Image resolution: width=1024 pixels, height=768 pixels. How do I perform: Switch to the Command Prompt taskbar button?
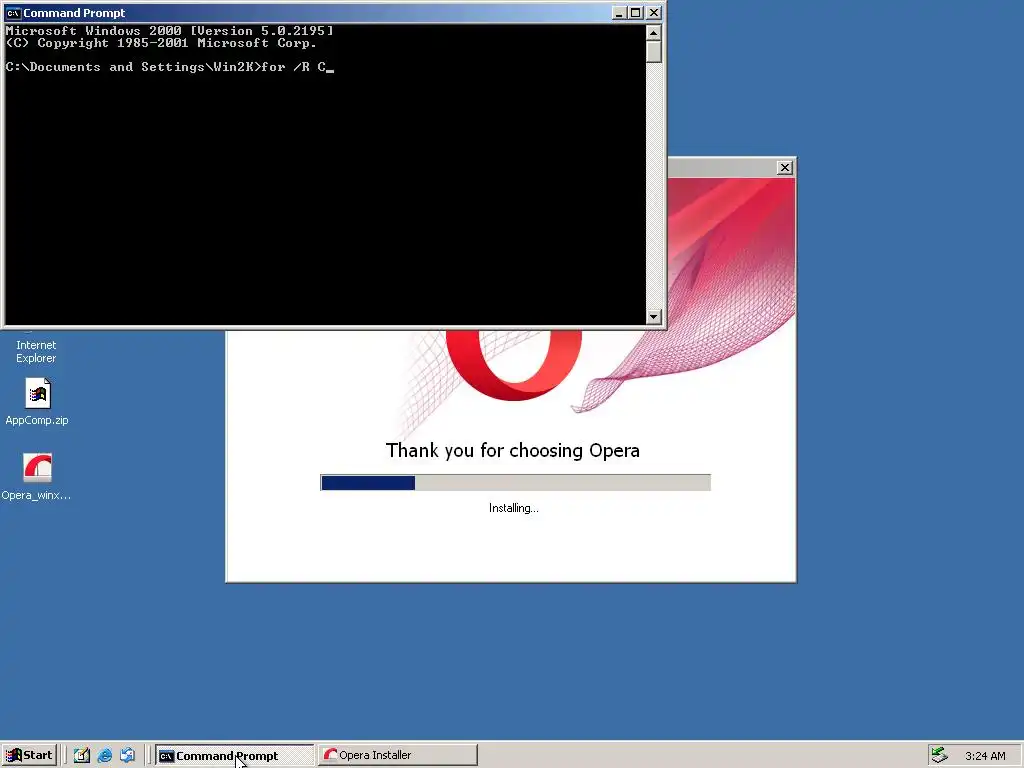[x=235, y=756]
